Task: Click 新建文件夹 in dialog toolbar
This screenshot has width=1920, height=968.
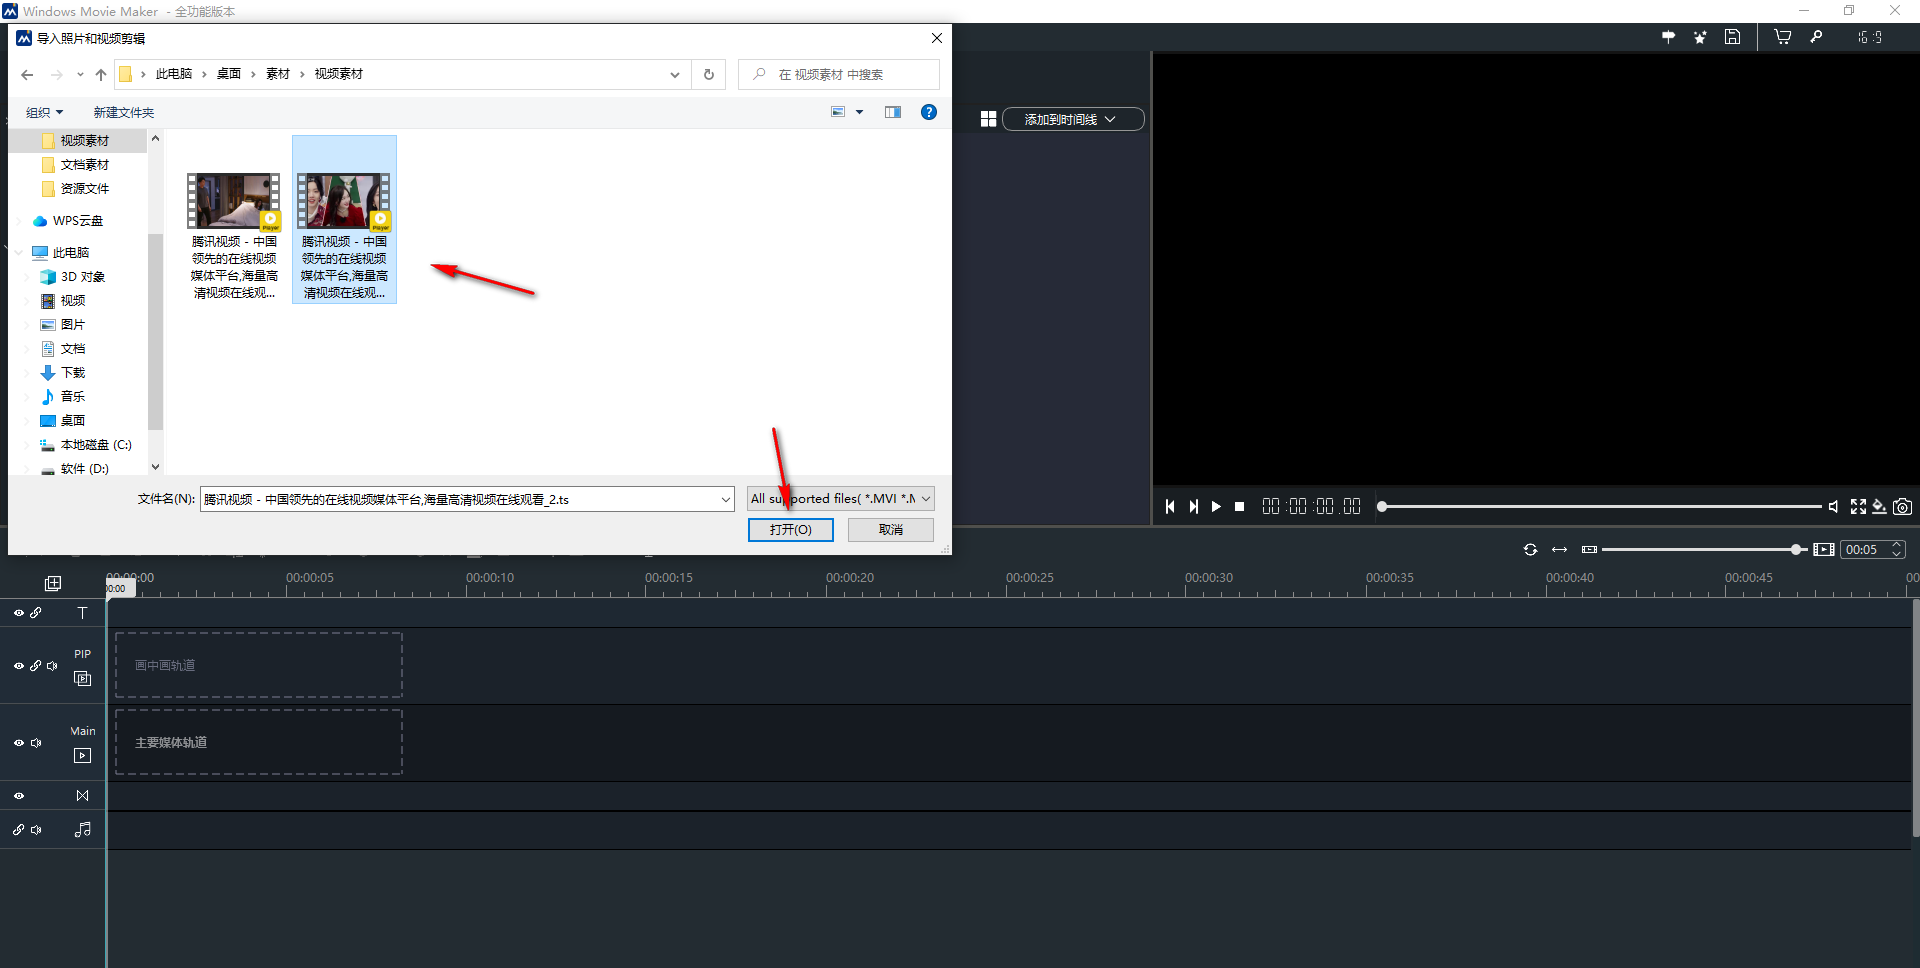Action: click(123, 113)
